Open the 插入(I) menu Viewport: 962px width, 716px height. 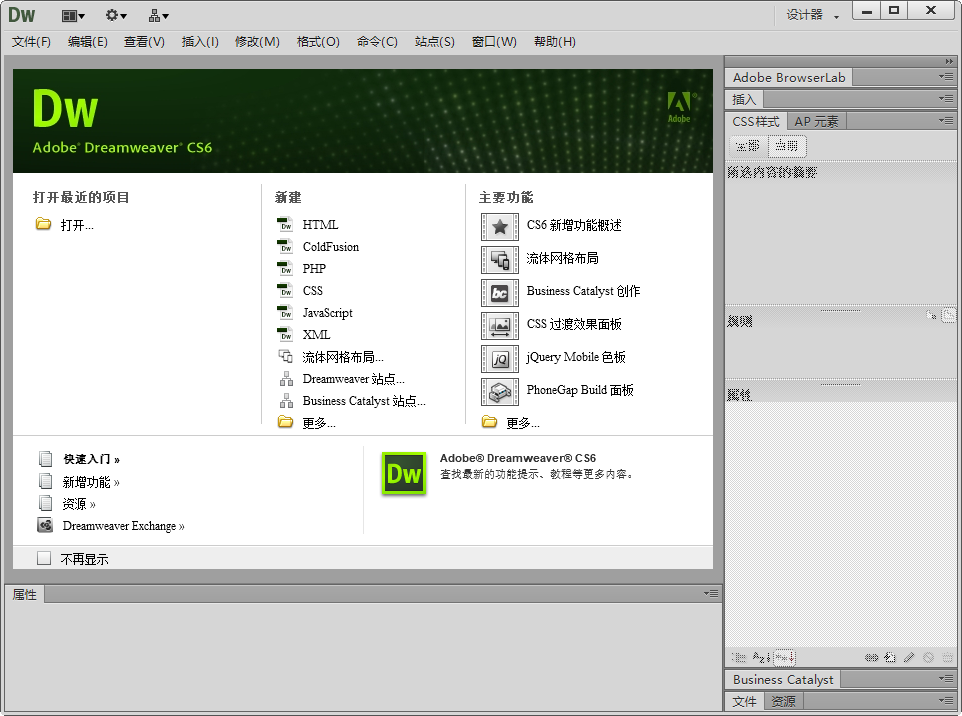click(200, 42)
